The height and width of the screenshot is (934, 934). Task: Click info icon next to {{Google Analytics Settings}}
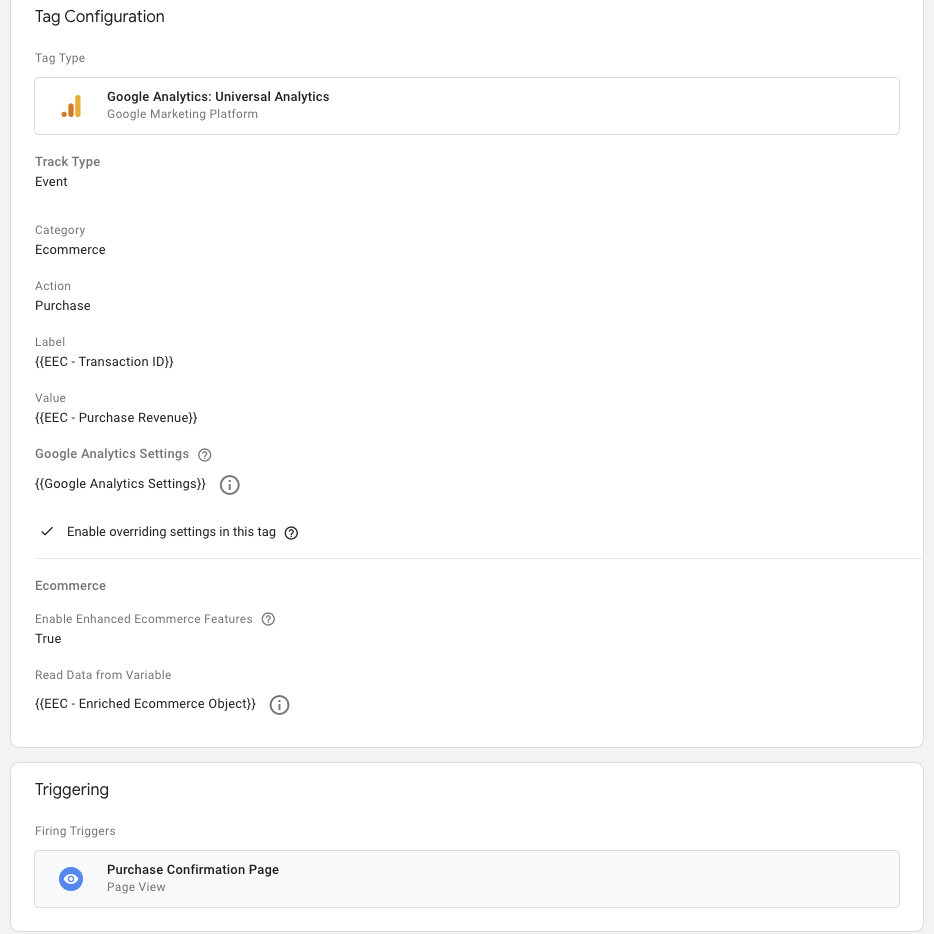[229, 485]
